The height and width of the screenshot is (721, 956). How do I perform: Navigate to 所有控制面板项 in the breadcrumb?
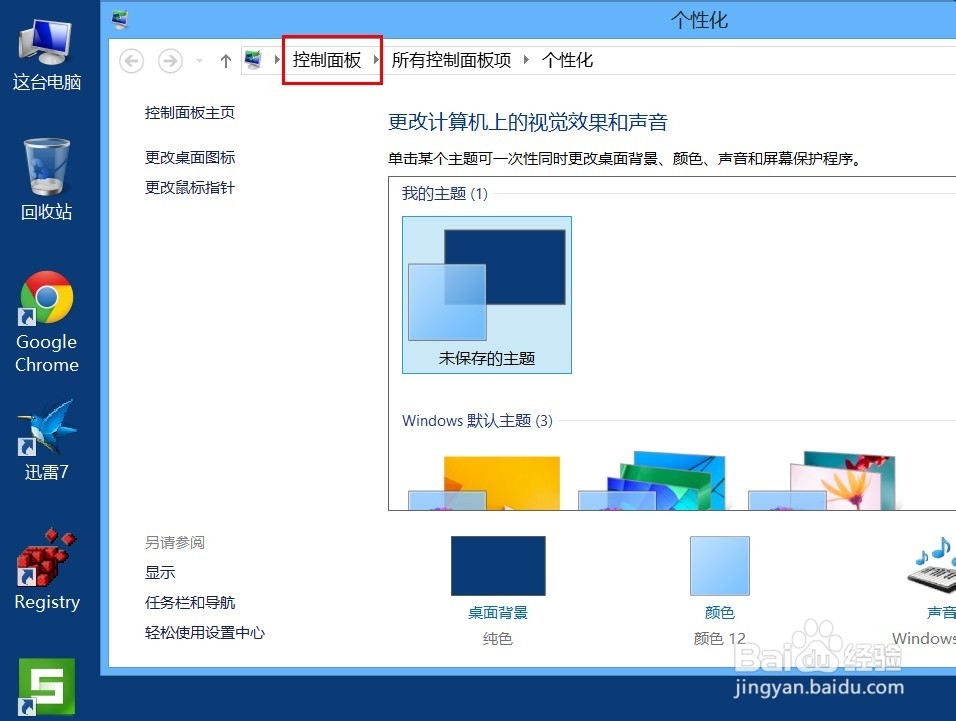pos(451,60)
